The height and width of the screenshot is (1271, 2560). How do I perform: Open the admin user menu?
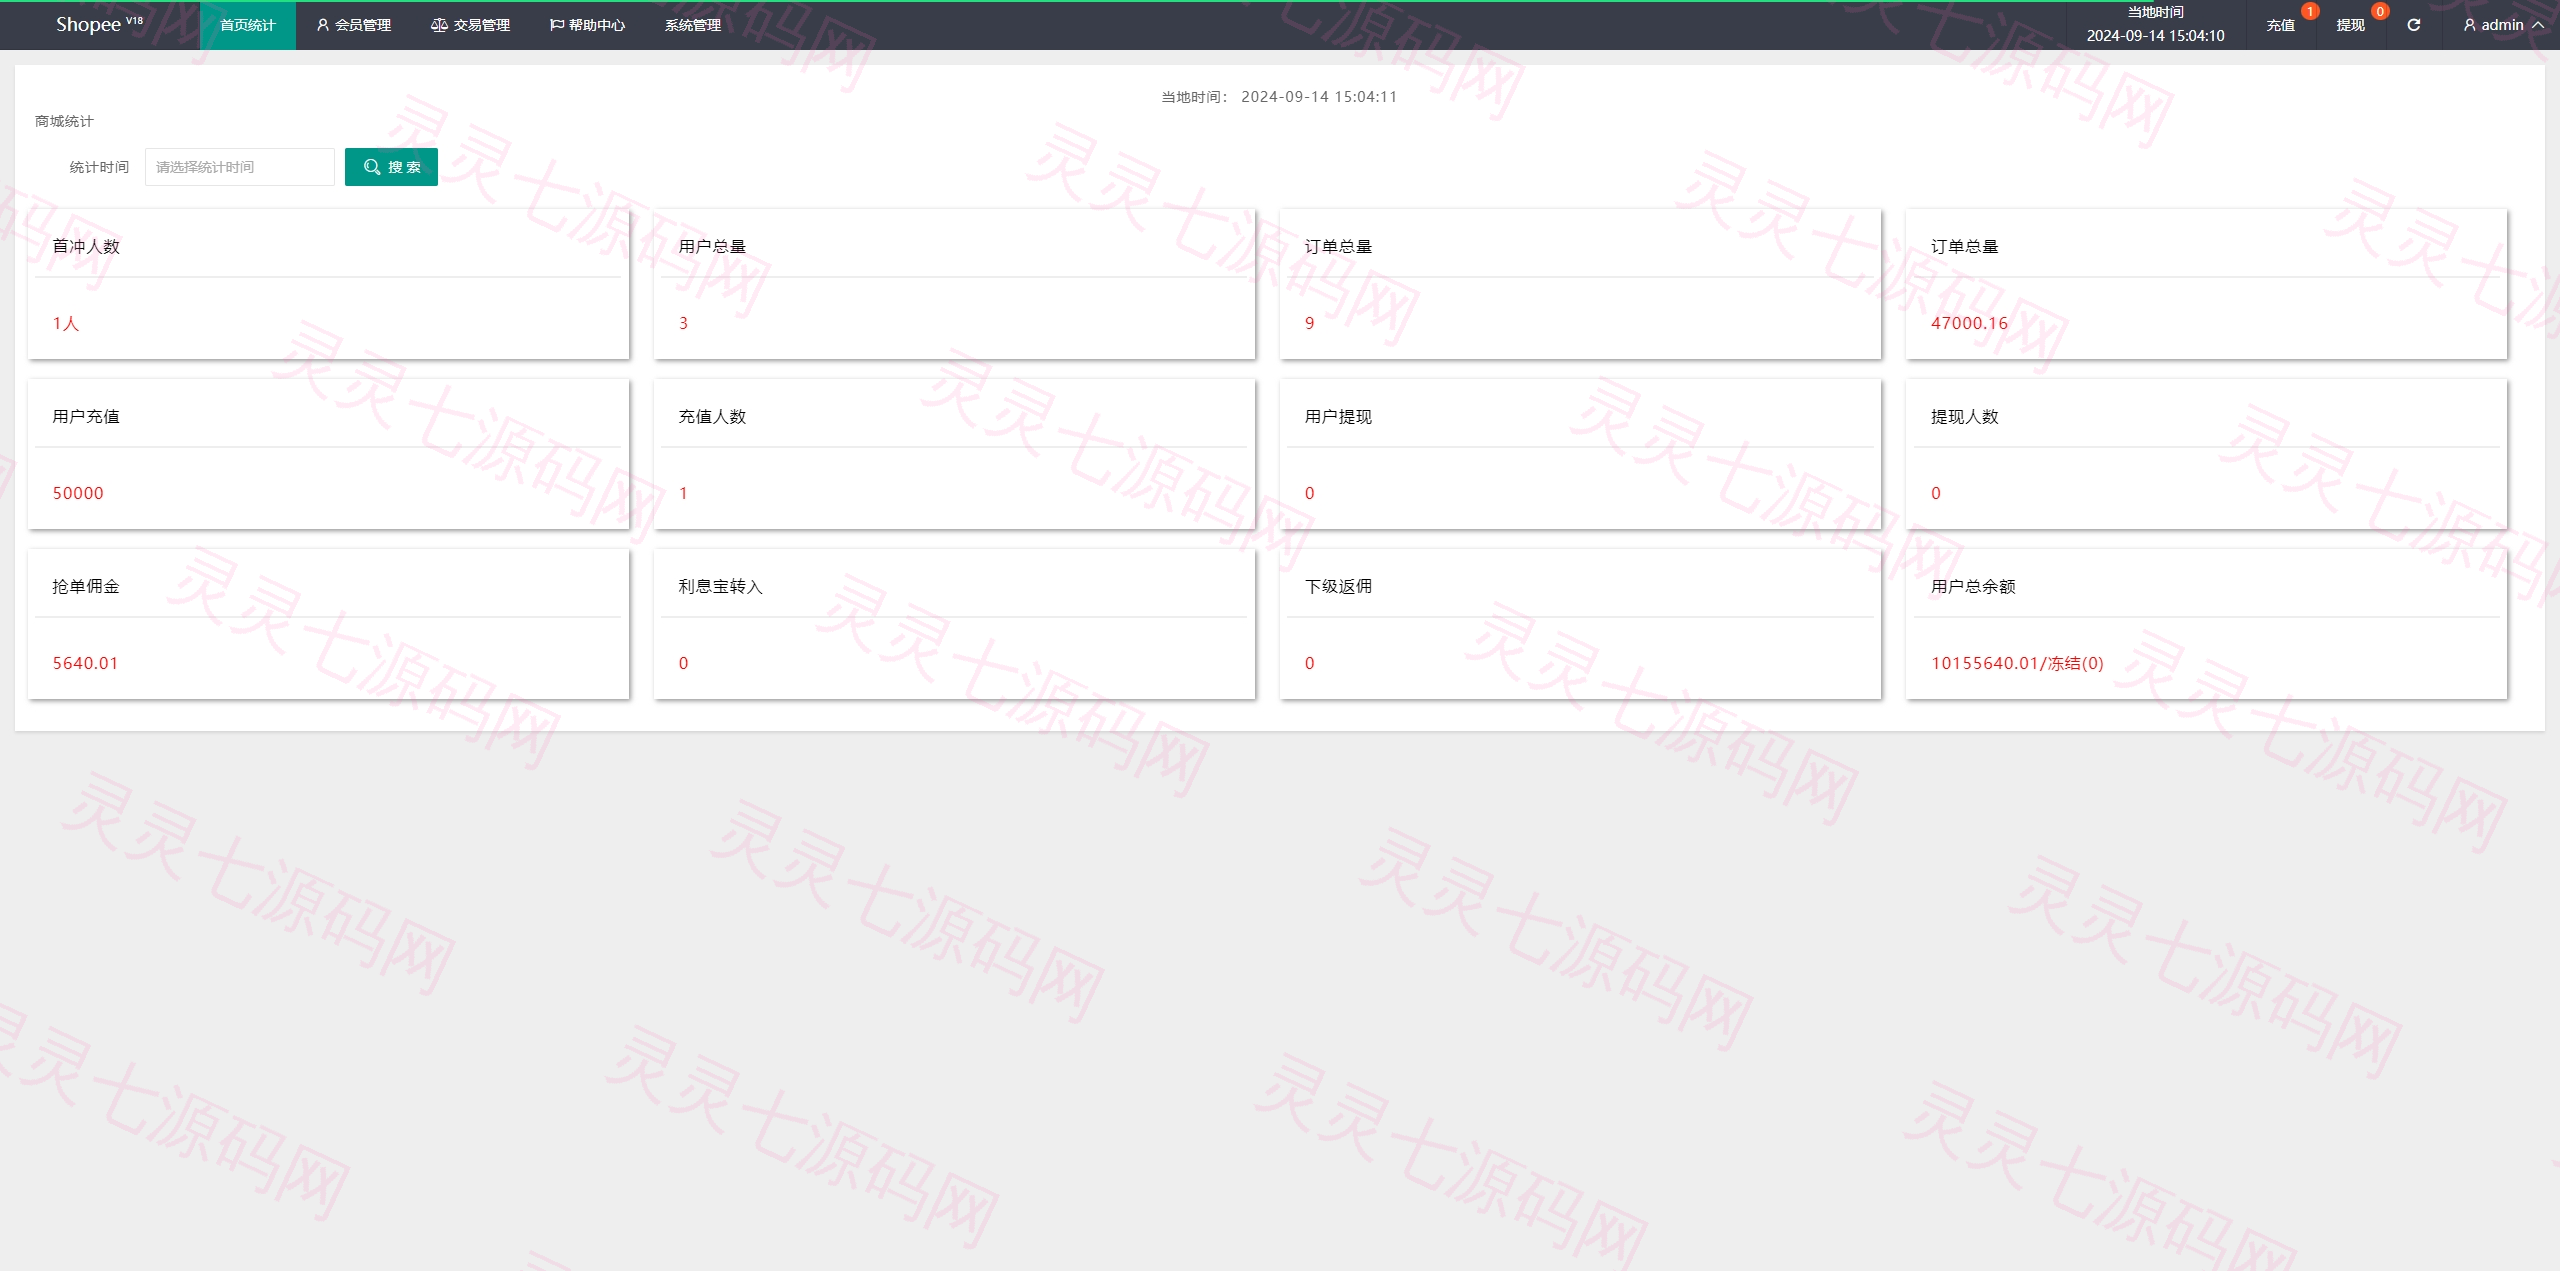pyautogui.click(x=2503, y=25)
